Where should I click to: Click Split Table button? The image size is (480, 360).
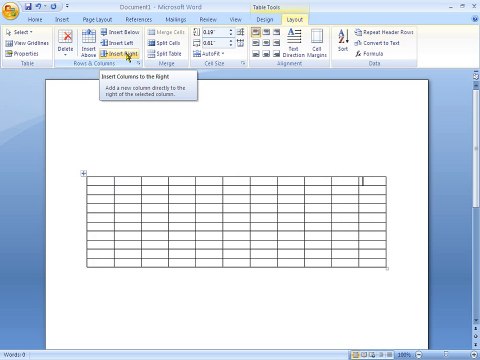tap(165, 54)
